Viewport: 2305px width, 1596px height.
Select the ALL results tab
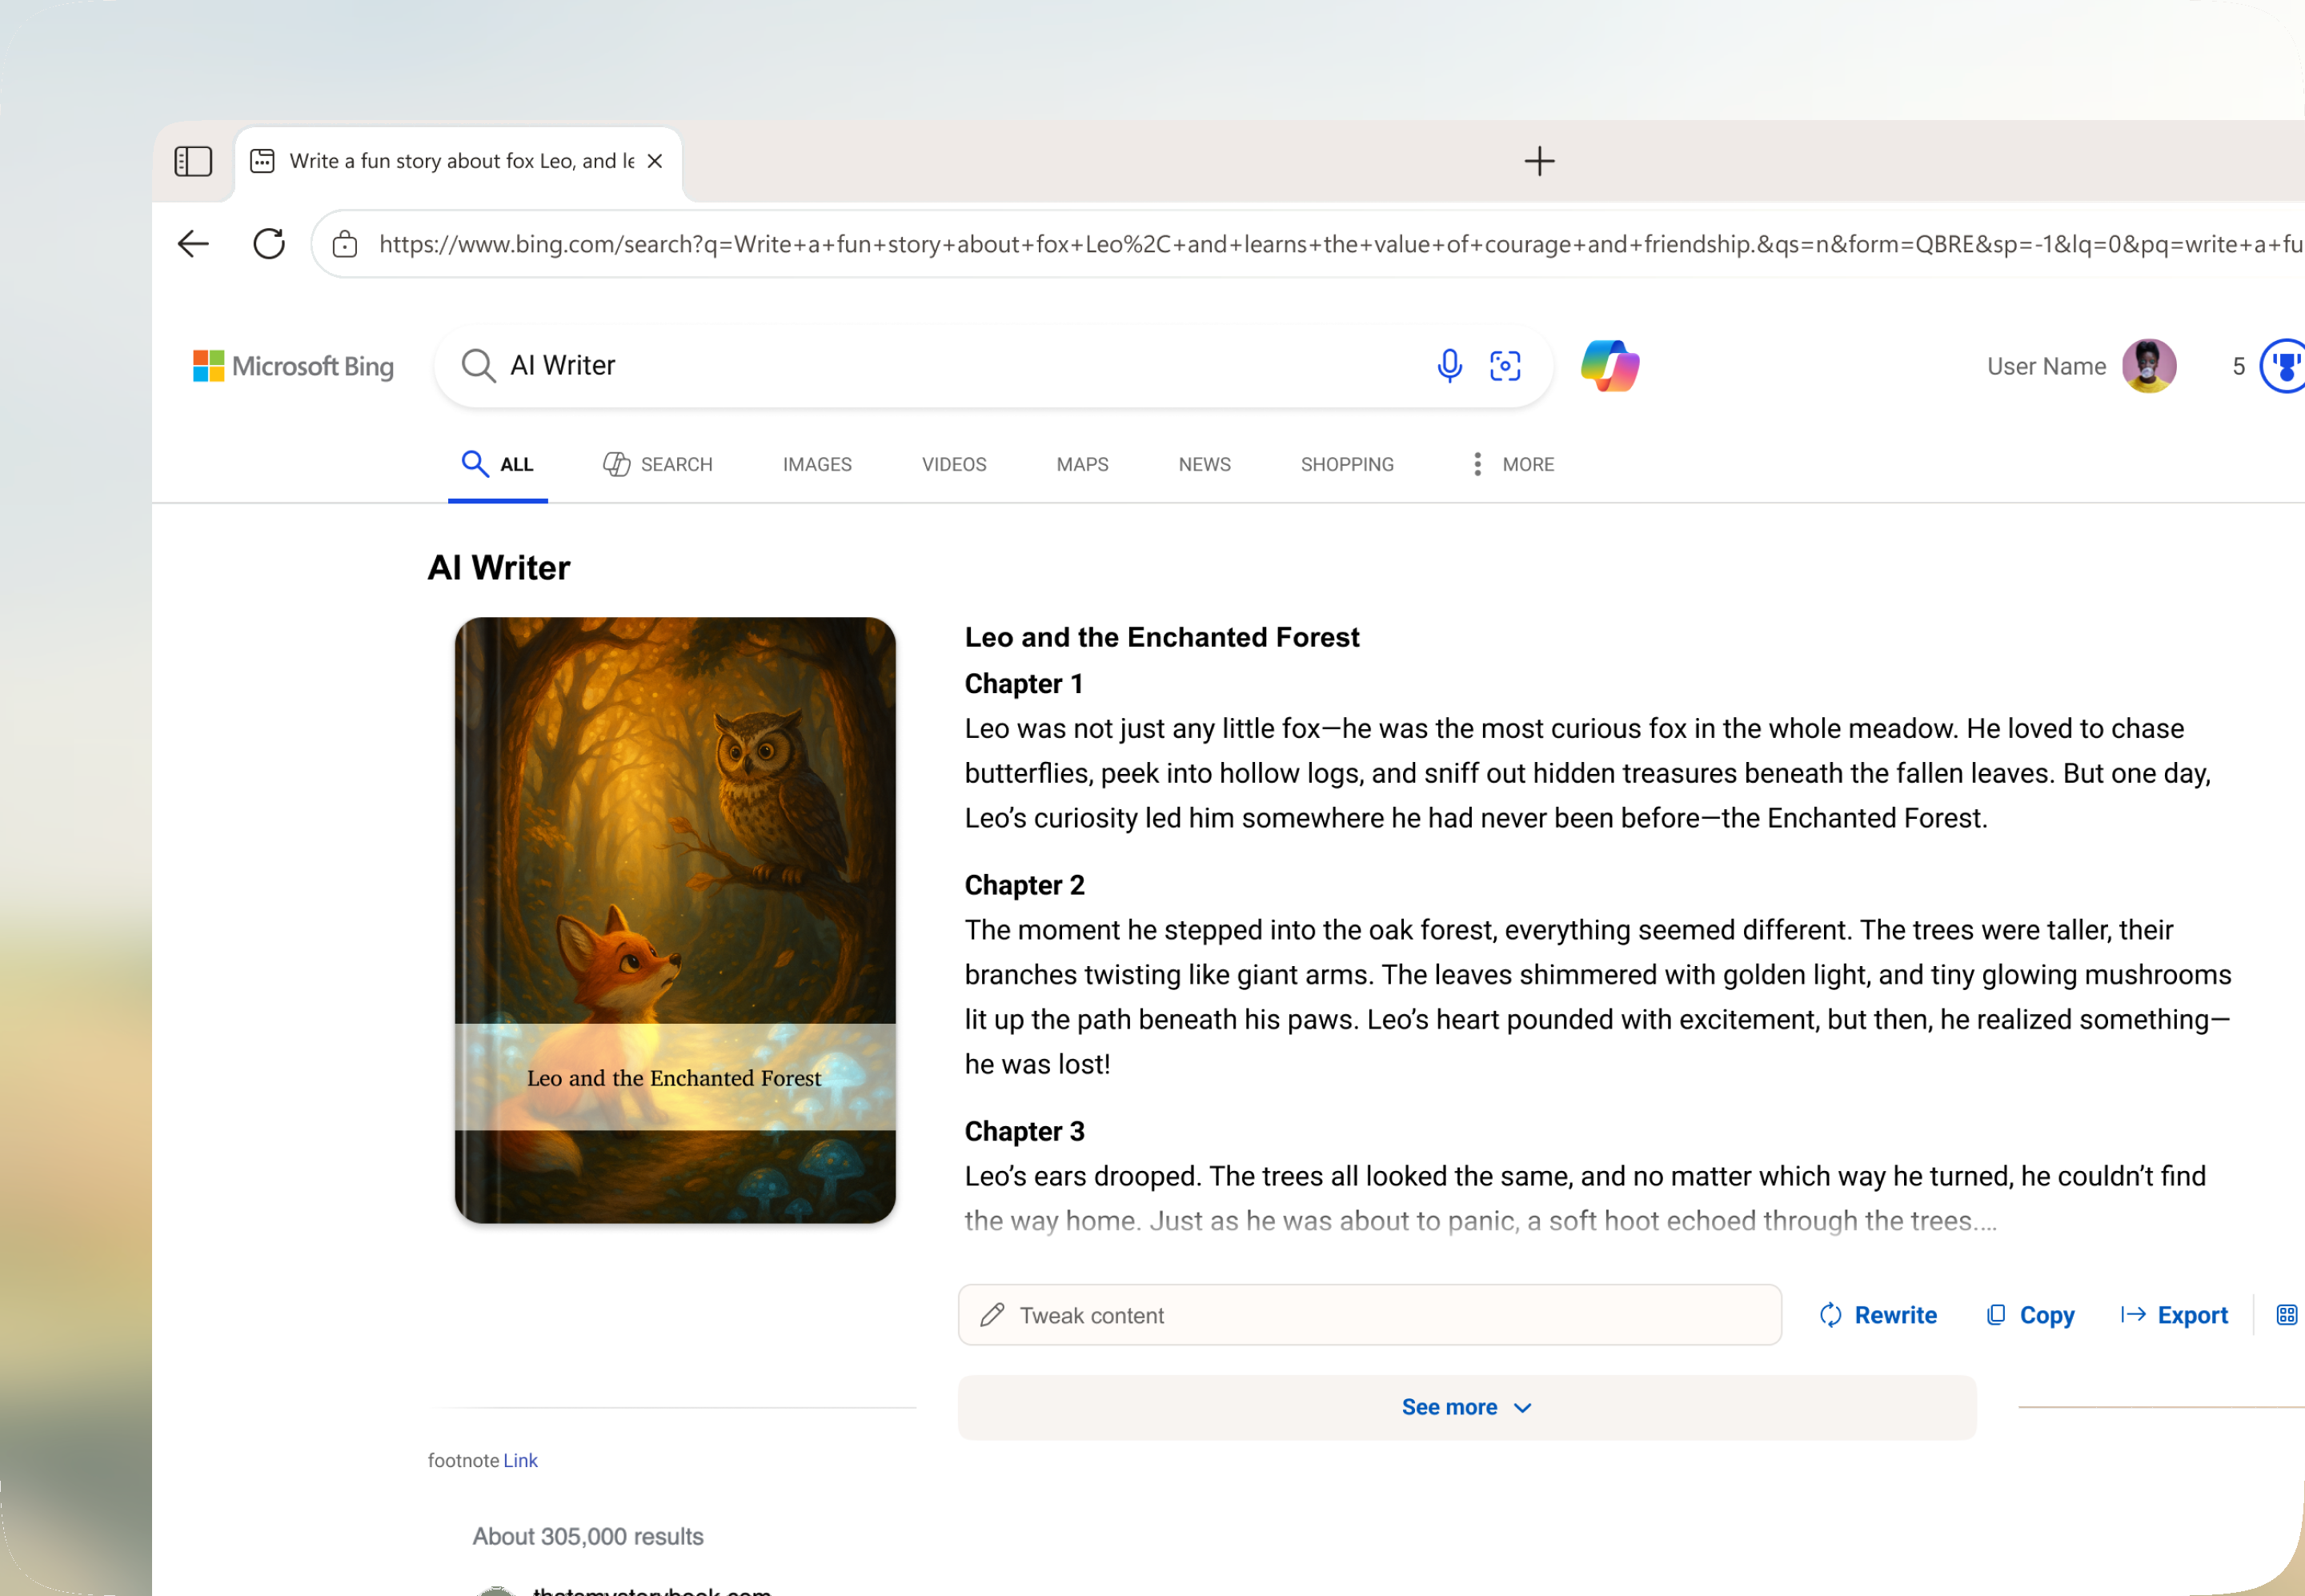[x=498, y=464]
